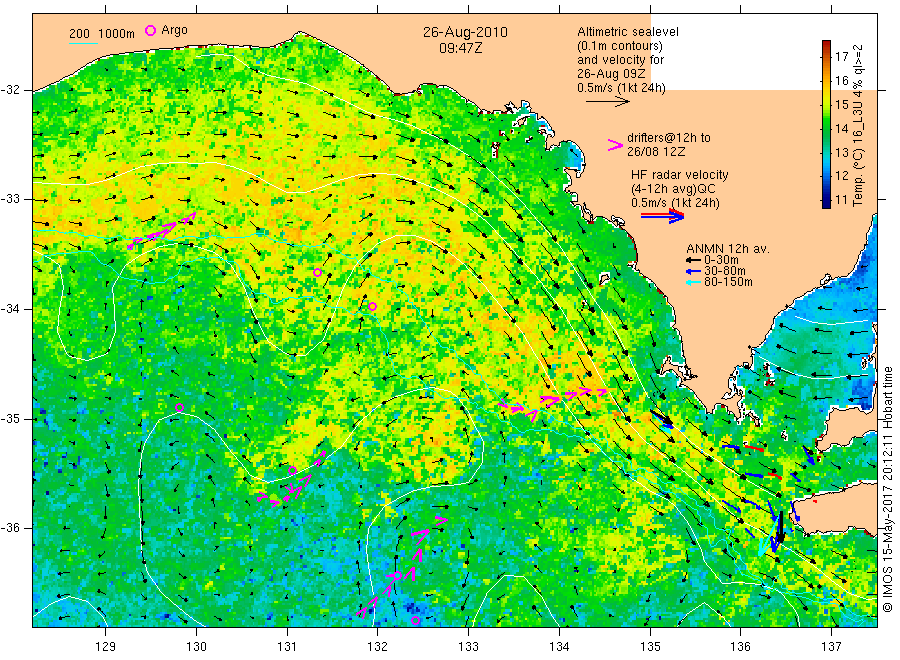Click the colour bar near 11 degrees

826,200
